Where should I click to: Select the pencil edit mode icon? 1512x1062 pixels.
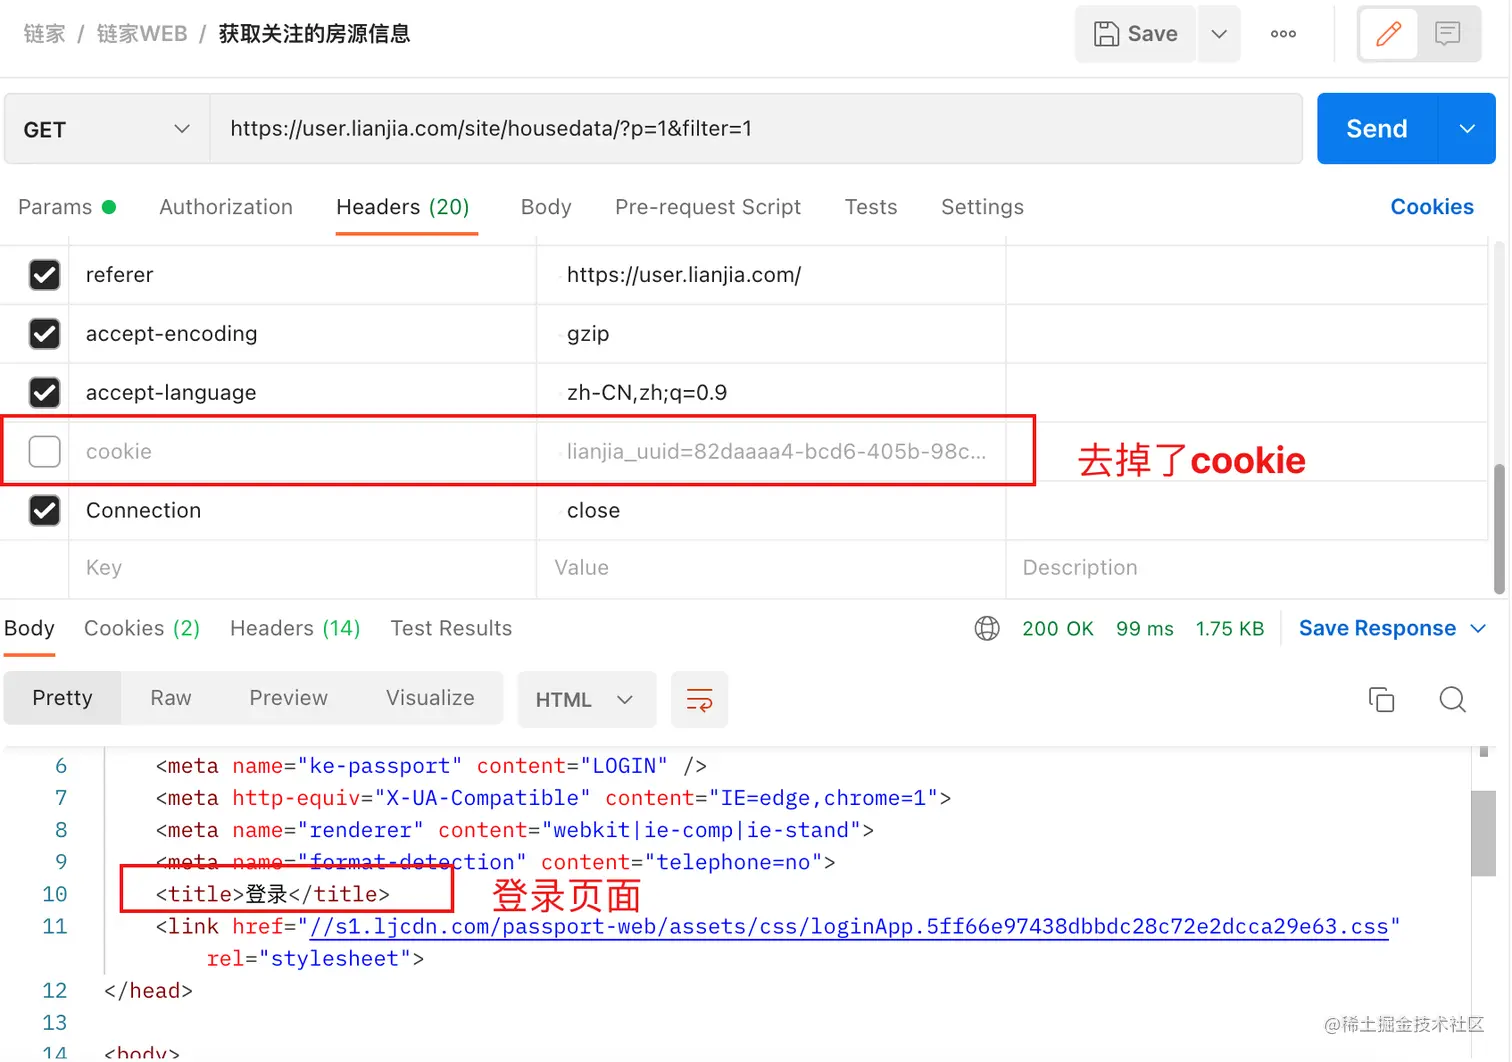pos(1388,34)
